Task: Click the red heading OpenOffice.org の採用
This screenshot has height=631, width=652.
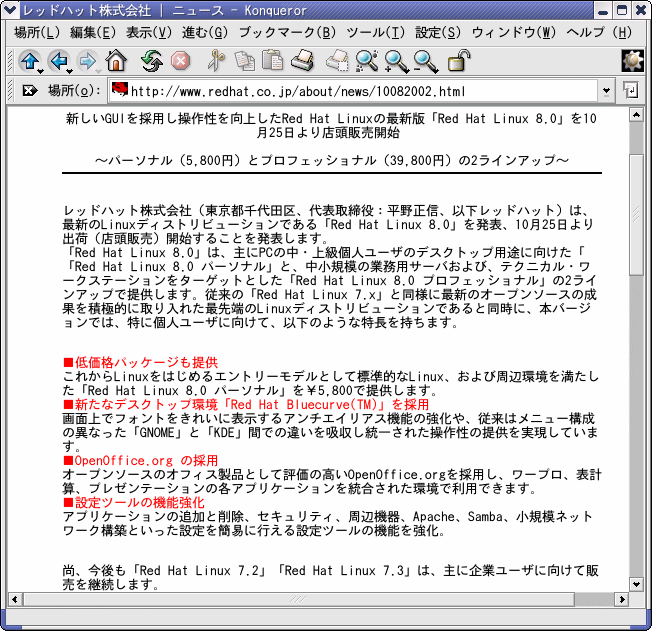Action: point(141,460)
